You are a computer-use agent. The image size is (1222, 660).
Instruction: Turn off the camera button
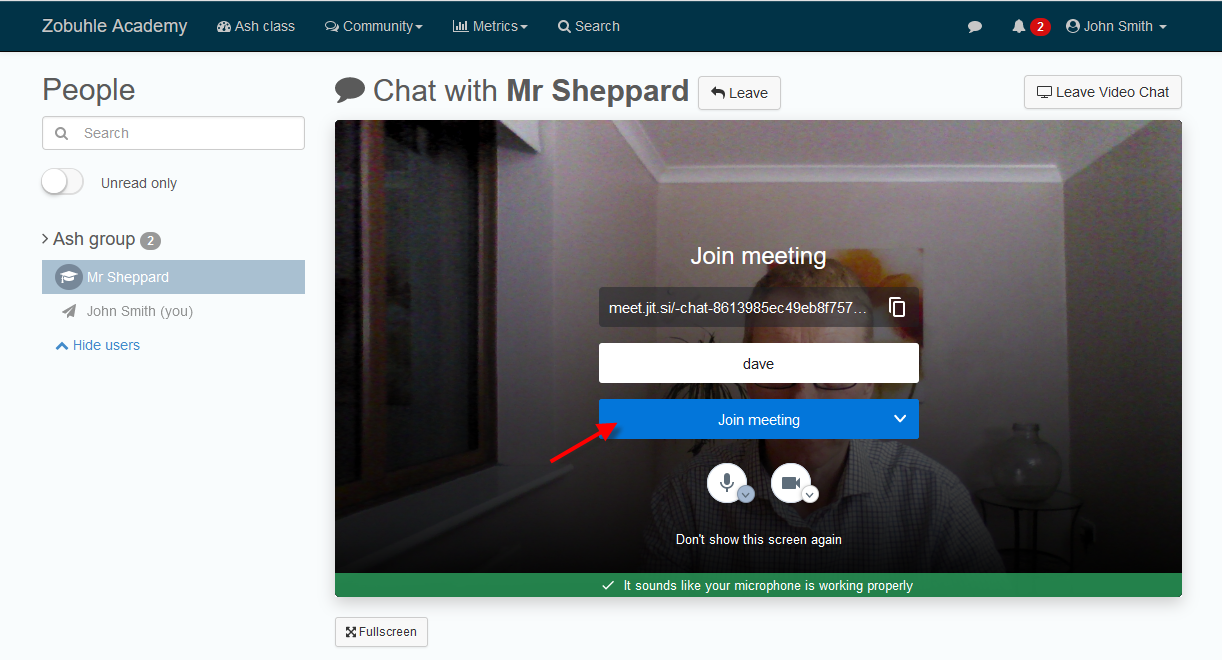[x=791, y=483]
